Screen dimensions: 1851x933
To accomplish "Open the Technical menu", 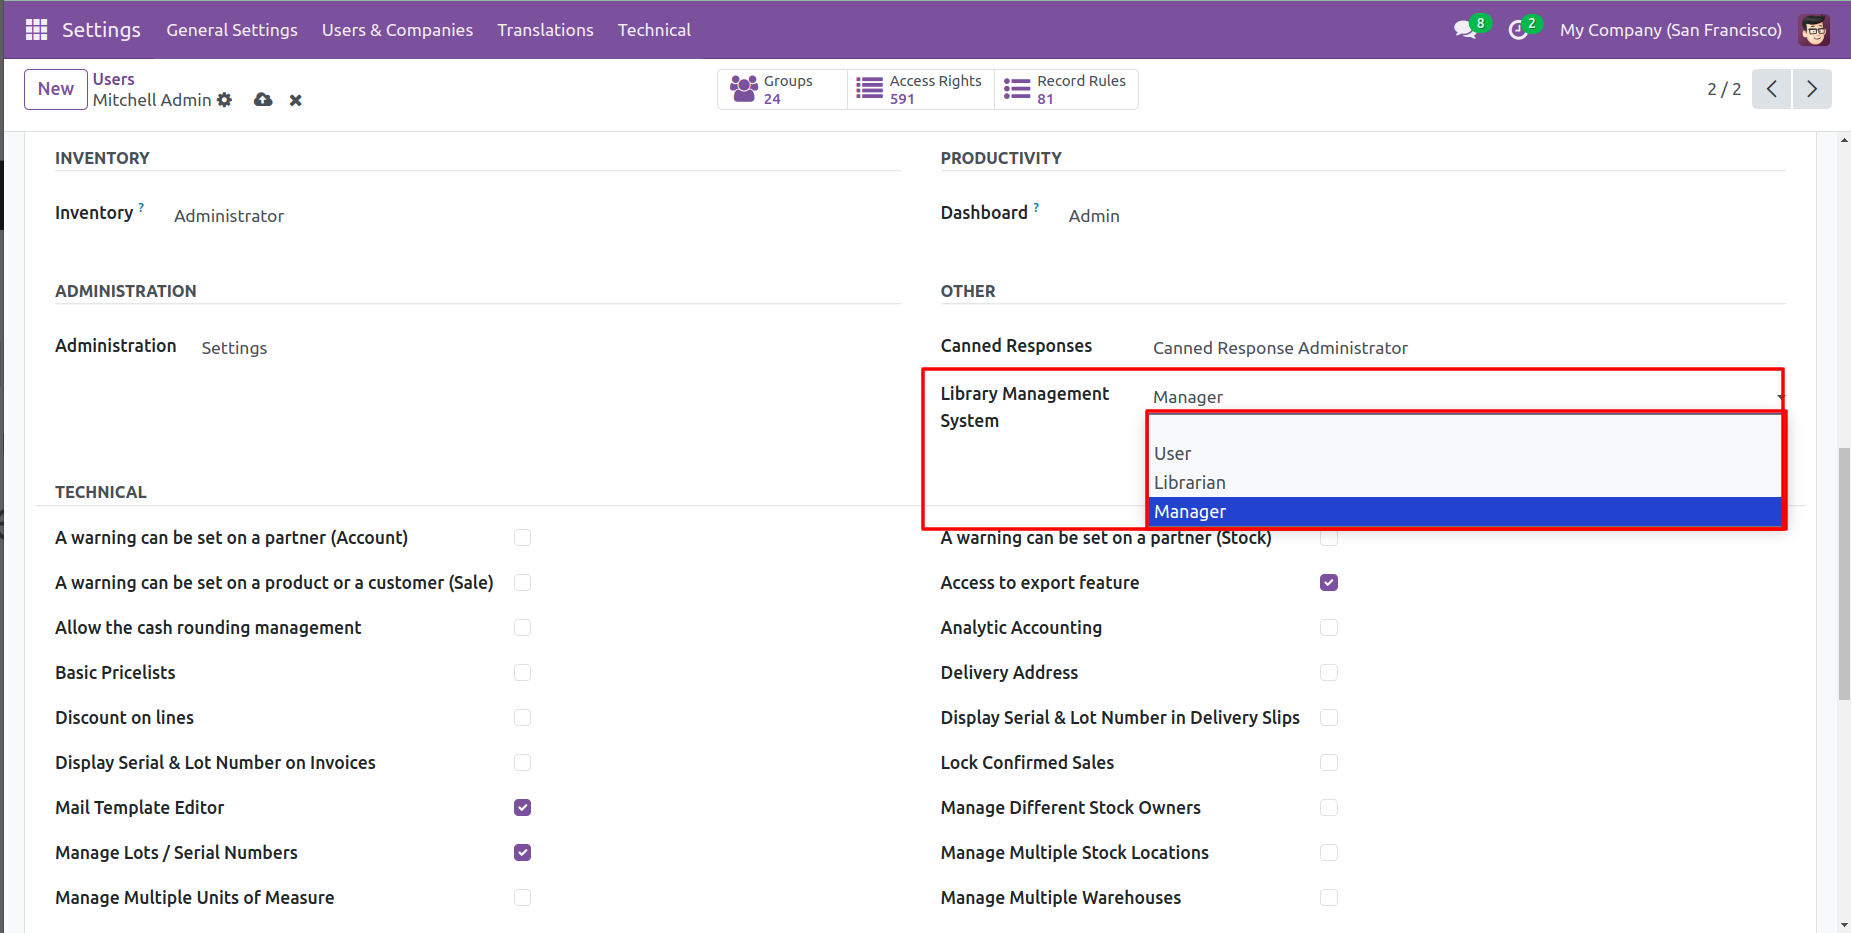I will click(x=654, y=30).
